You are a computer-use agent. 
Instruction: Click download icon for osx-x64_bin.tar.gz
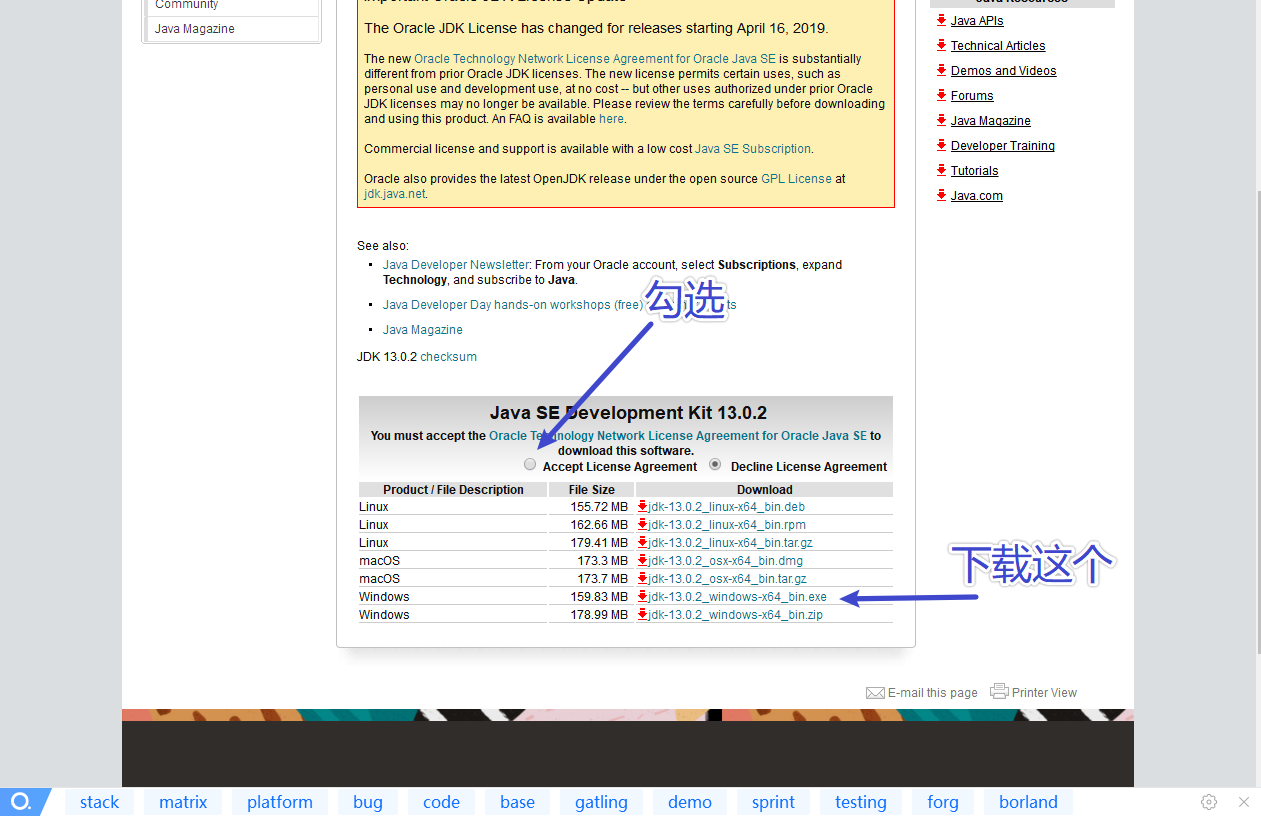click(642, 578)
